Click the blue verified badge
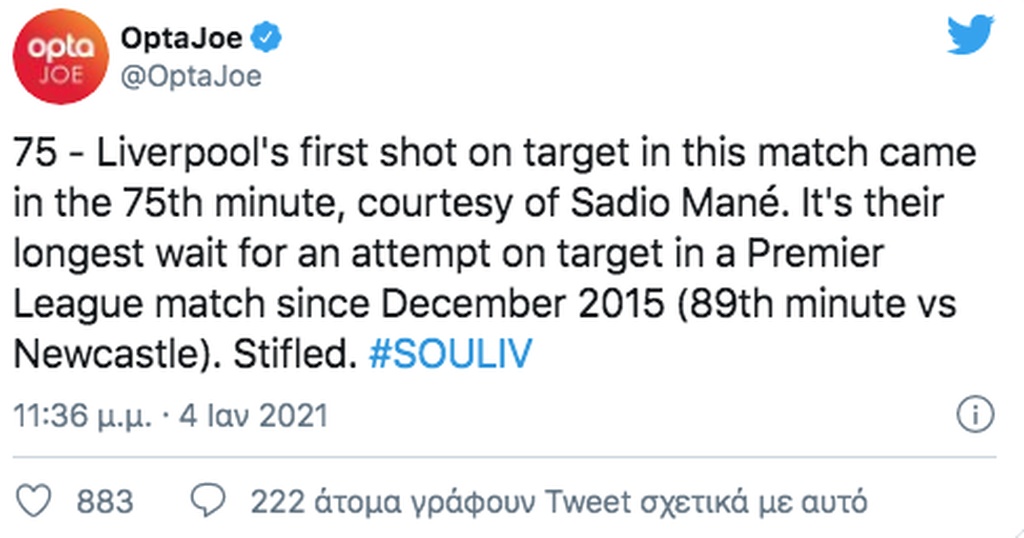1024x538 pixels. point(266,38)
